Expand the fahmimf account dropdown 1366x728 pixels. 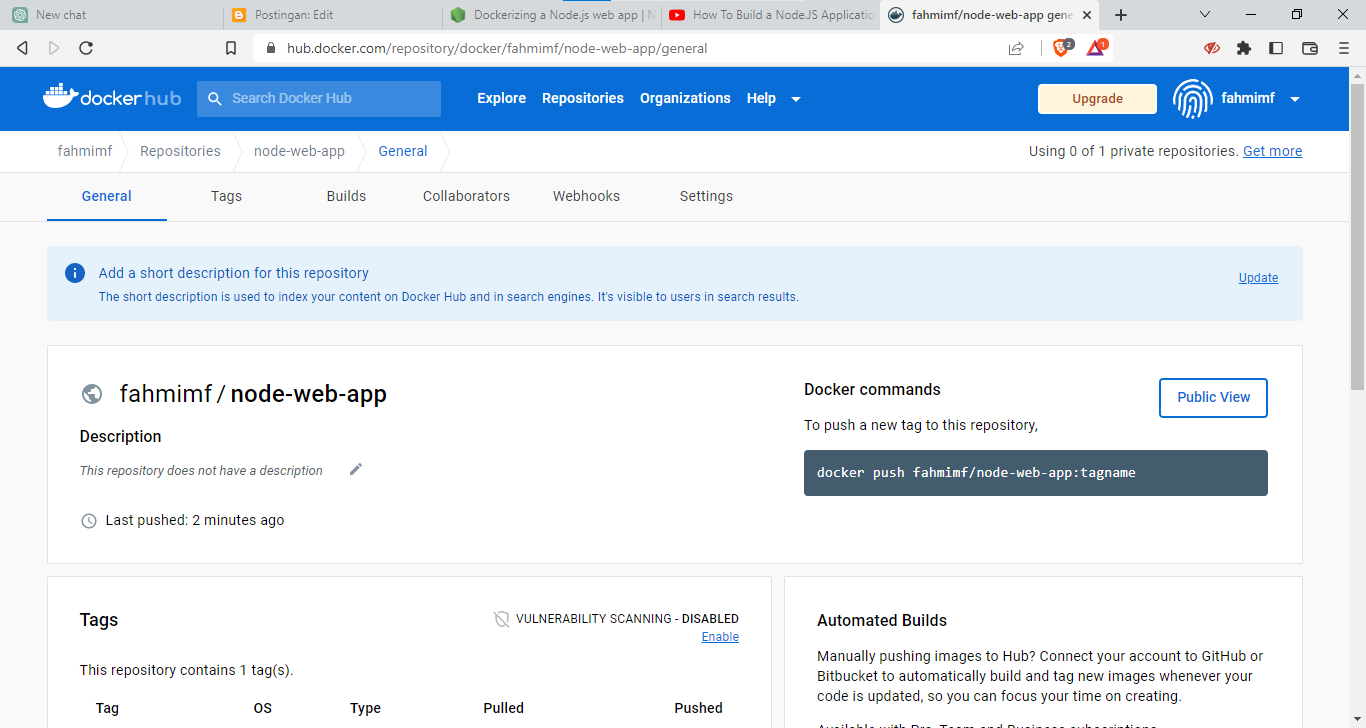point(1295,99)
